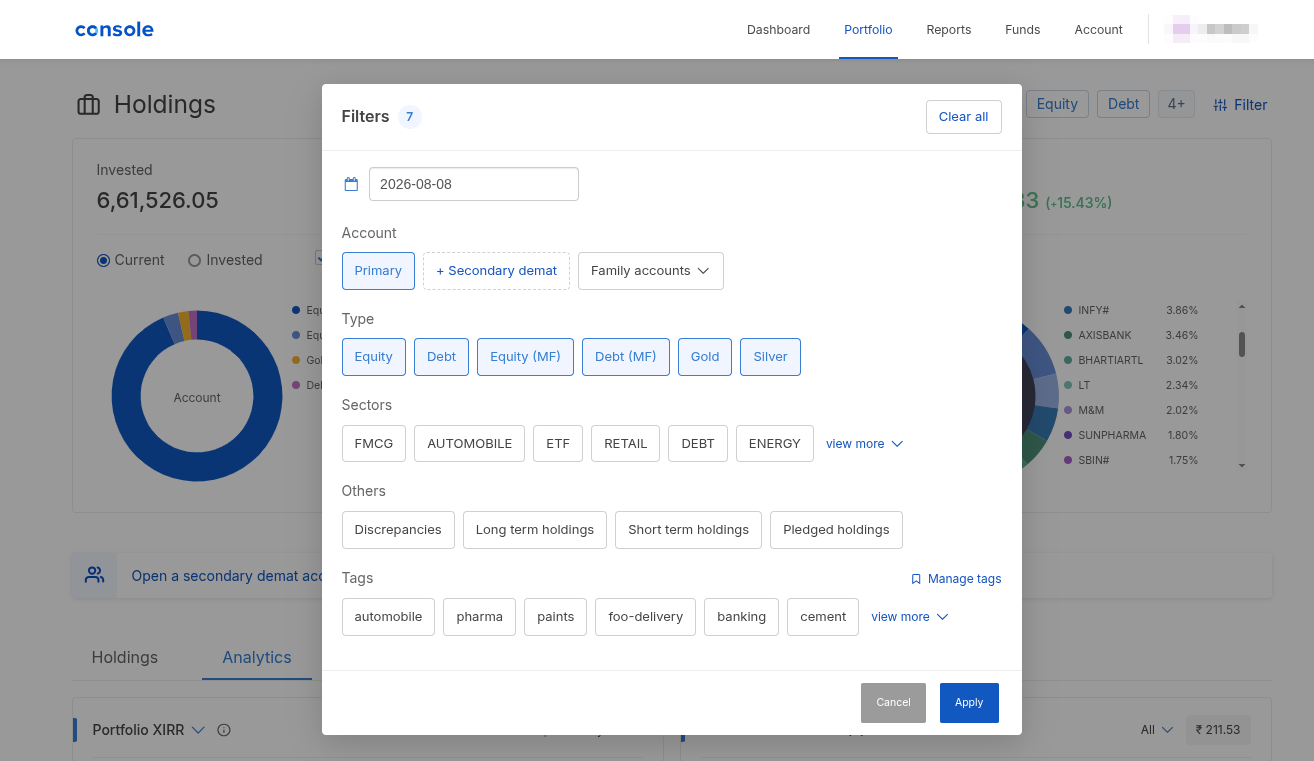Image resolution: width=1314 pixels, height=761 pixels.
Task: Open the Portfolio XIRR info icon
Action: click(224, 730)
